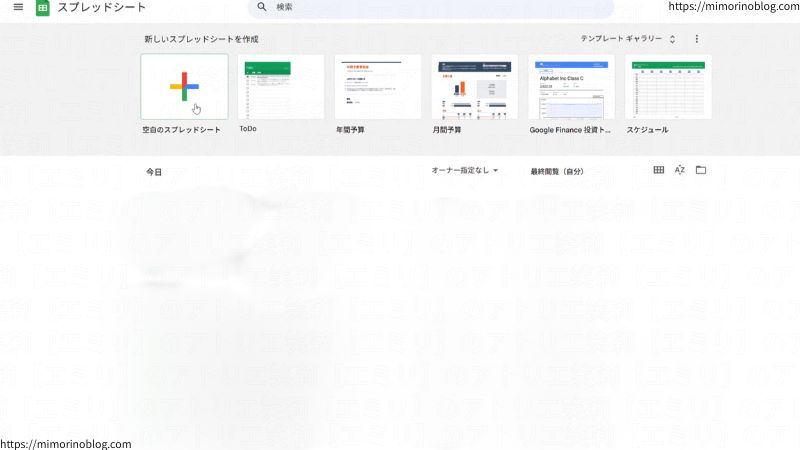This screenshot has height=450, width=800.
Task: Click the 最終閲覧（自分） column header
Action: 557,171
